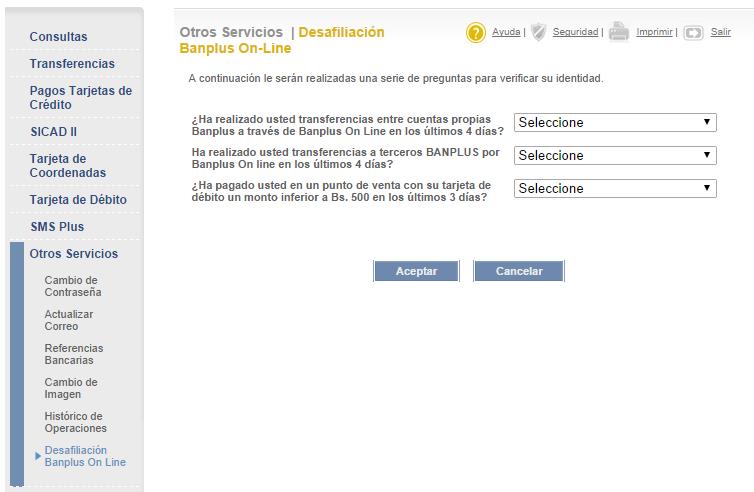
Task: Click the Aceptar button
Action: tap(416, 271)
